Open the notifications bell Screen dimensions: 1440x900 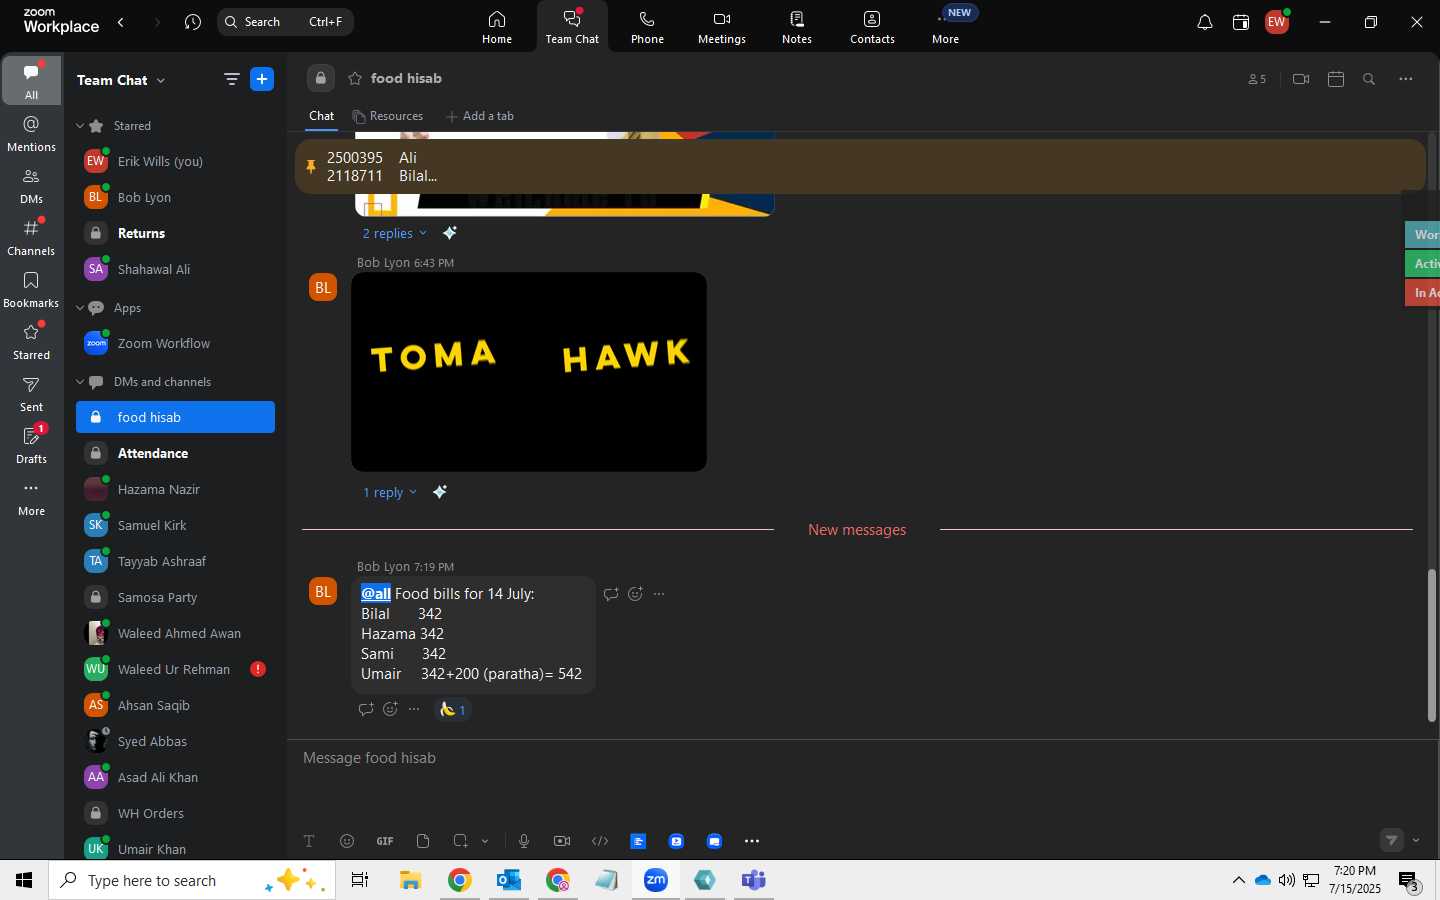[x=1205, y=22]
